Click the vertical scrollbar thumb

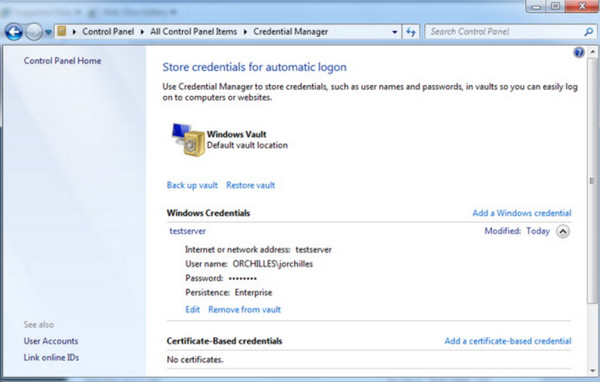click(592, 181)
